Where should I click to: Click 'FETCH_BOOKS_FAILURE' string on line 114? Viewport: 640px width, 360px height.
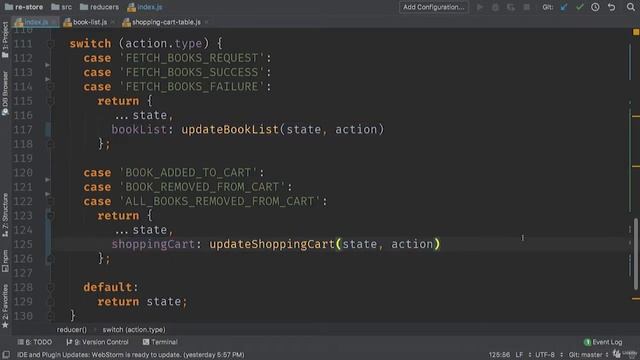tap(192, 87)
